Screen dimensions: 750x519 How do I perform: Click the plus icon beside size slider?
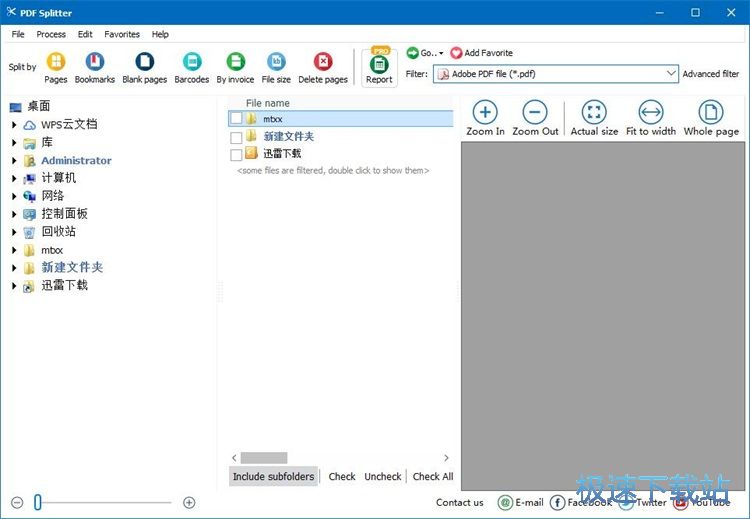pyautogui.click(x=189, y=502)
